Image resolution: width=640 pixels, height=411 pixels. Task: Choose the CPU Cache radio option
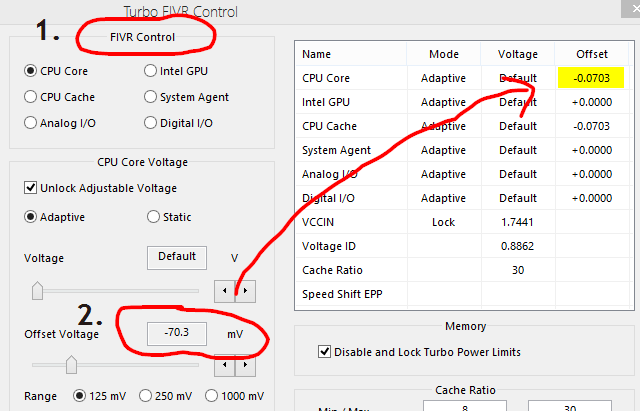click(31, 97)
